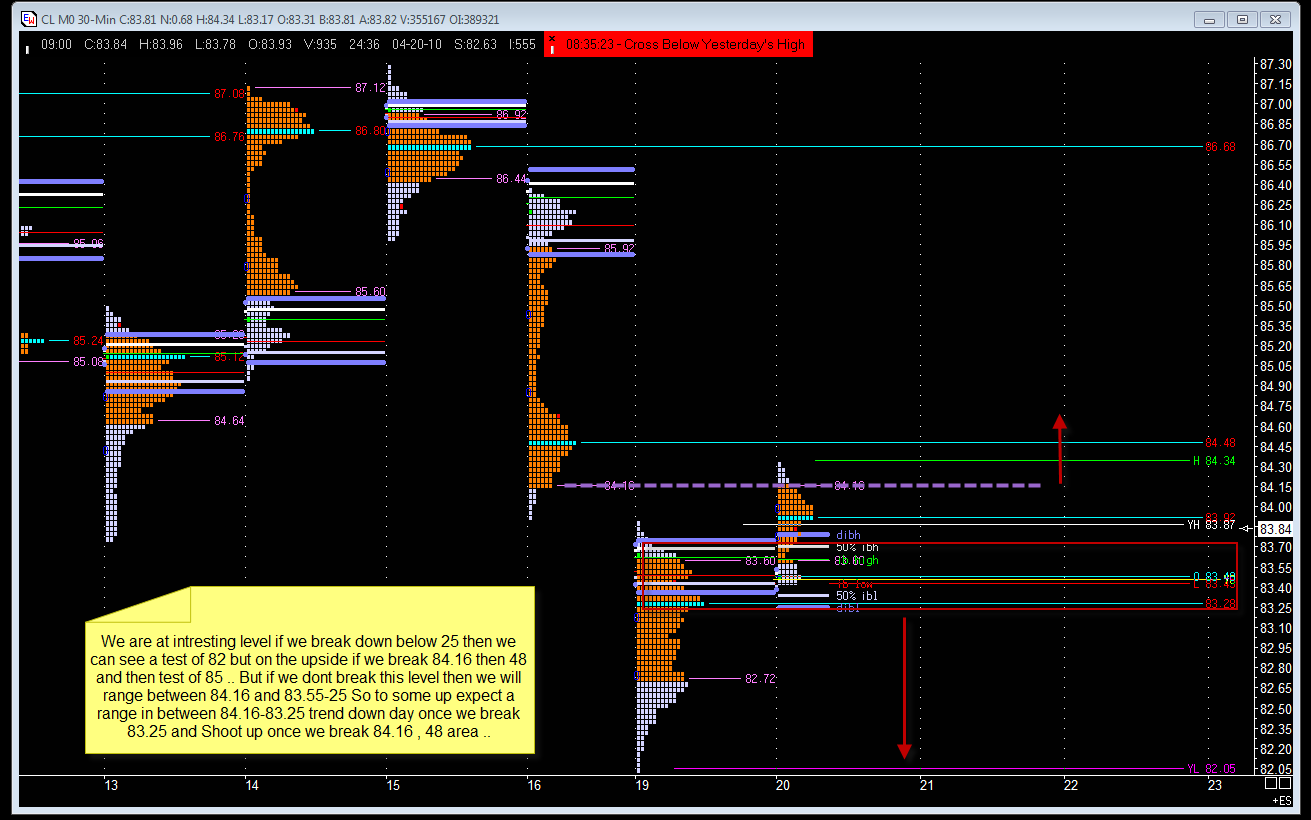Click the "87.12" profile price label
This screenshot has width=1311, height=820.
coord(370,88)
